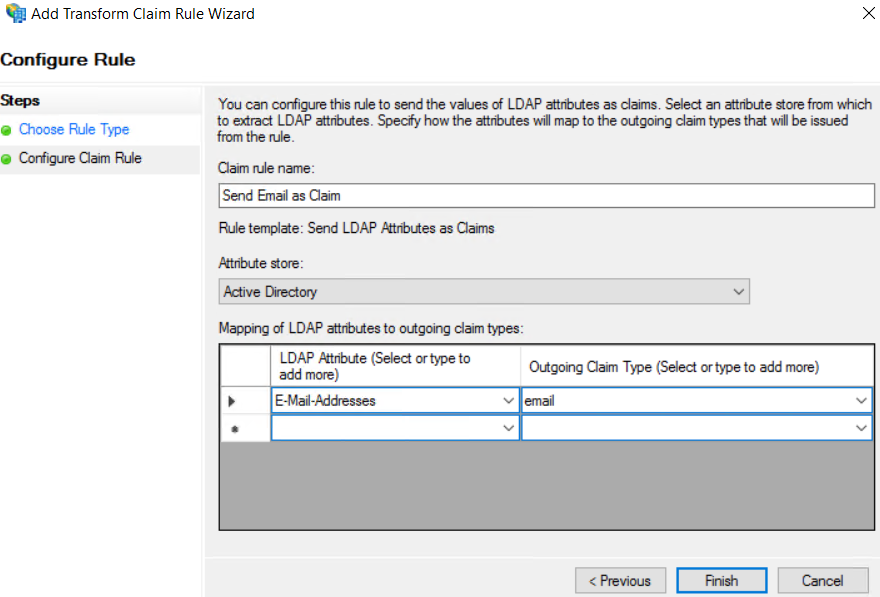This screenshot has height=597, width=880.
Task: Click the Finish button
Action: (x=721, y=580)
